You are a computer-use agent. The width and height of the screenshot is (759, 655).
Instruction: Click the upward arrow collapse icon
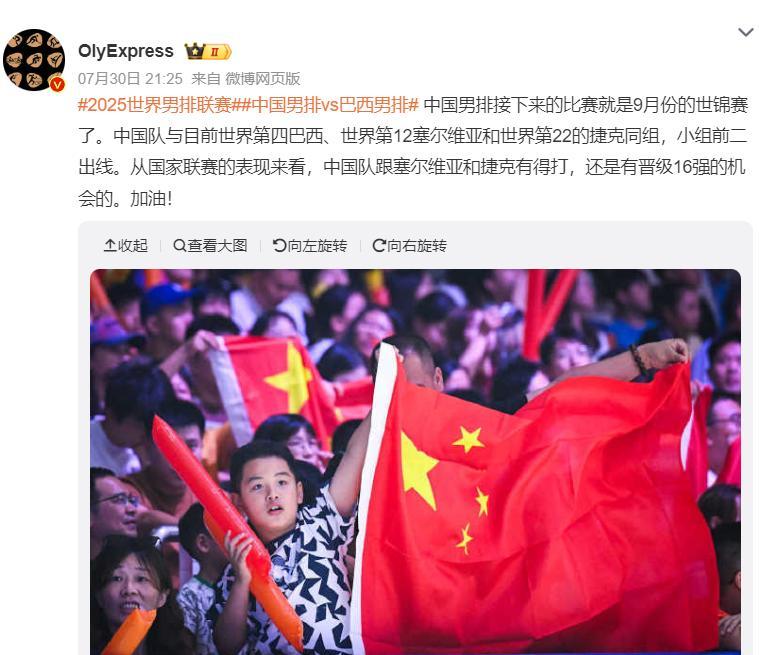pos(110,245)
